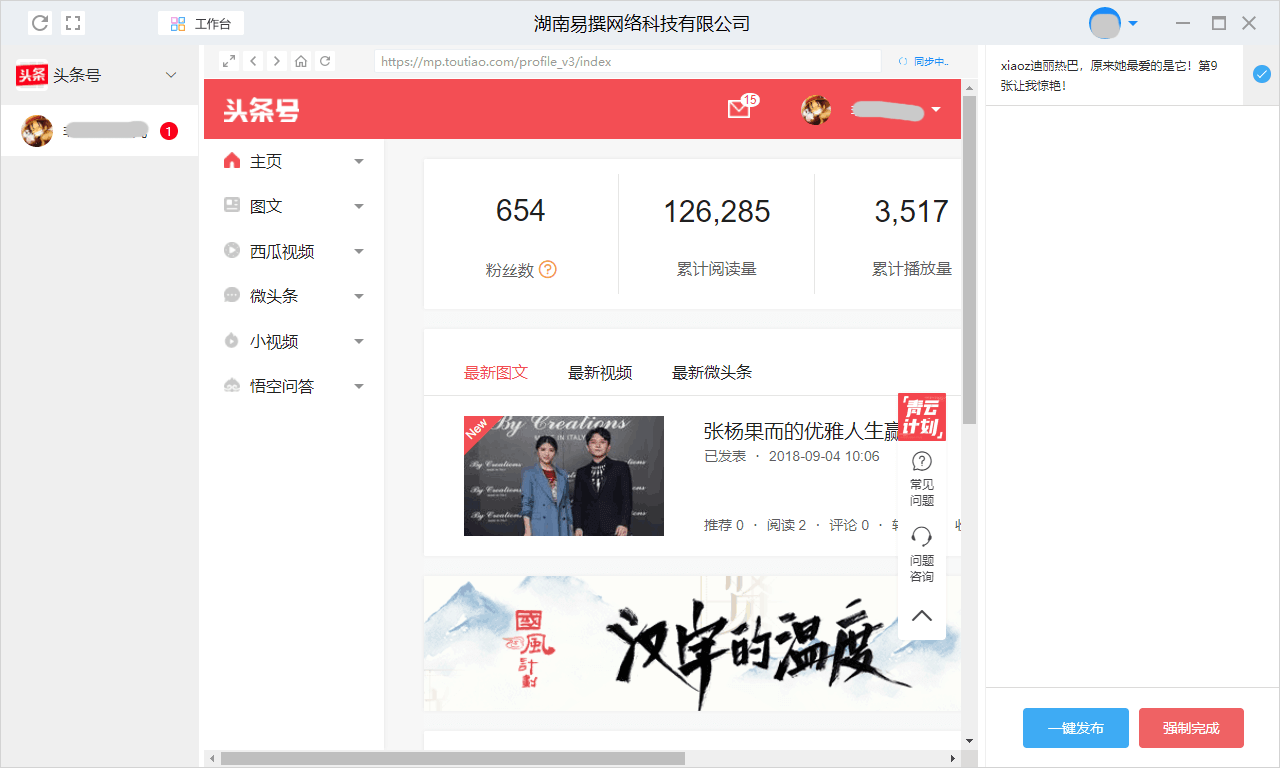Click the URL address field
This screenshot has width=1280, height=768.
(627, 61)
